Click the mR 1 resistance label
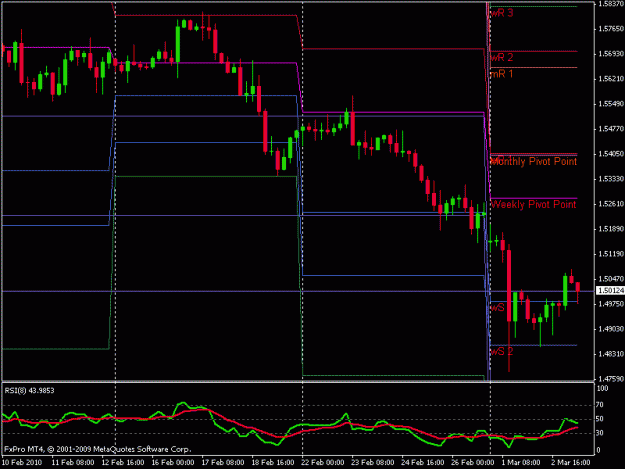The width and height of the screenshot is (625, 469). [502, 74]
